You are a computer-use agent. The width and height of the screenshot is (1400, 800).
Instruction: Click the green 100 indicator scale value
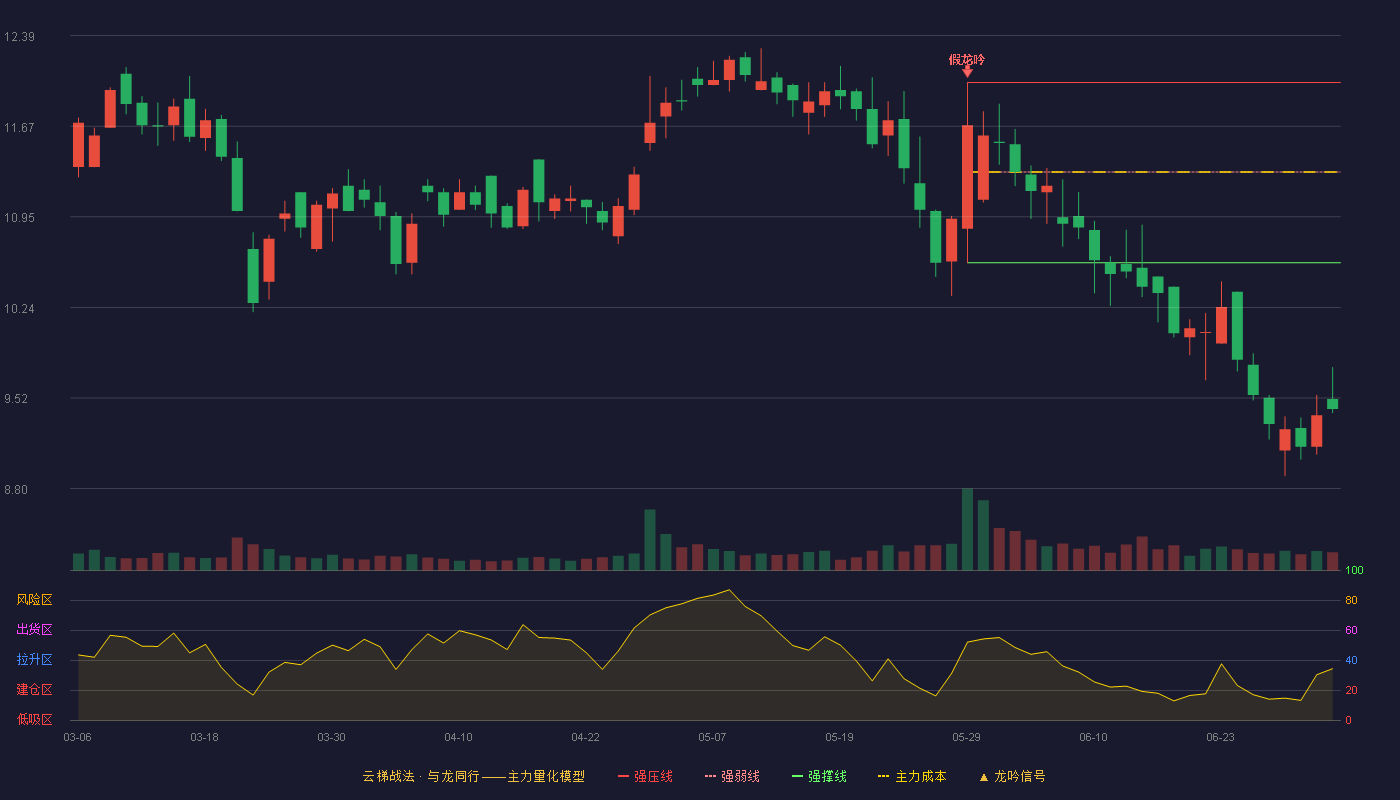click(x=1354, y=571)
